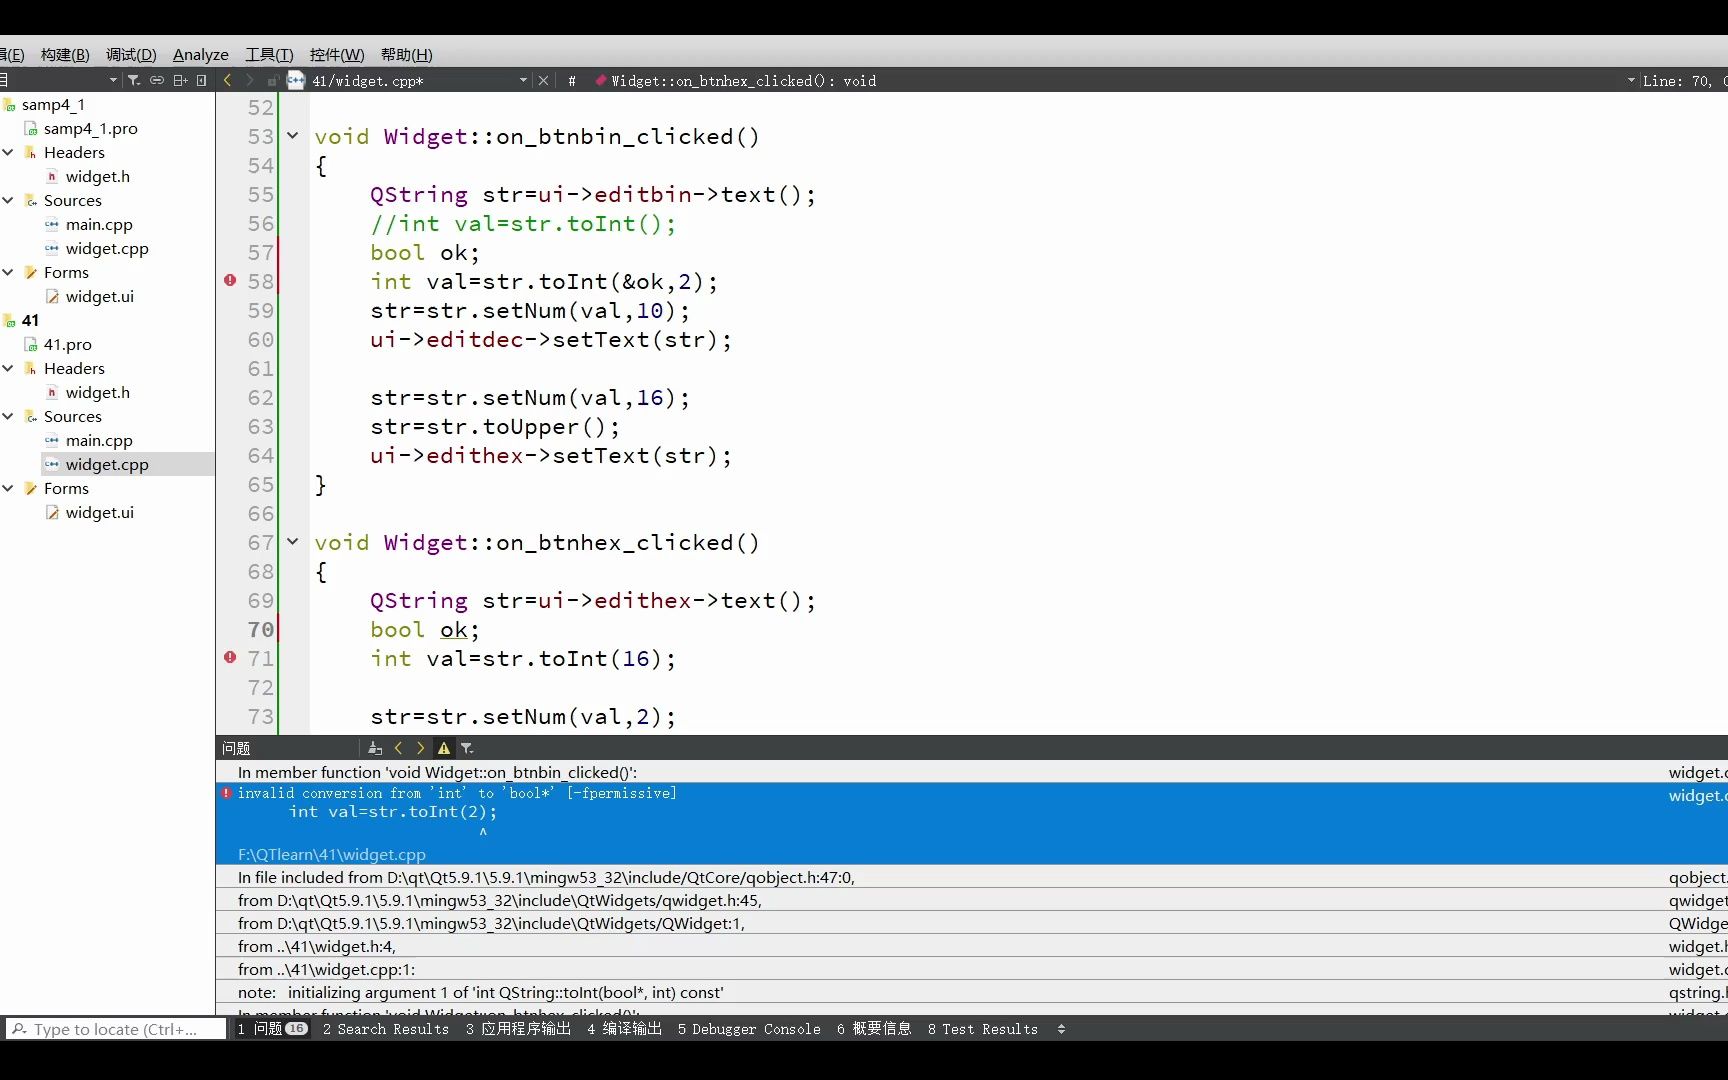Screen dimensions: 1728x1080
Task: Toggle synchronize with editor link icon
Action: (157, 80)
